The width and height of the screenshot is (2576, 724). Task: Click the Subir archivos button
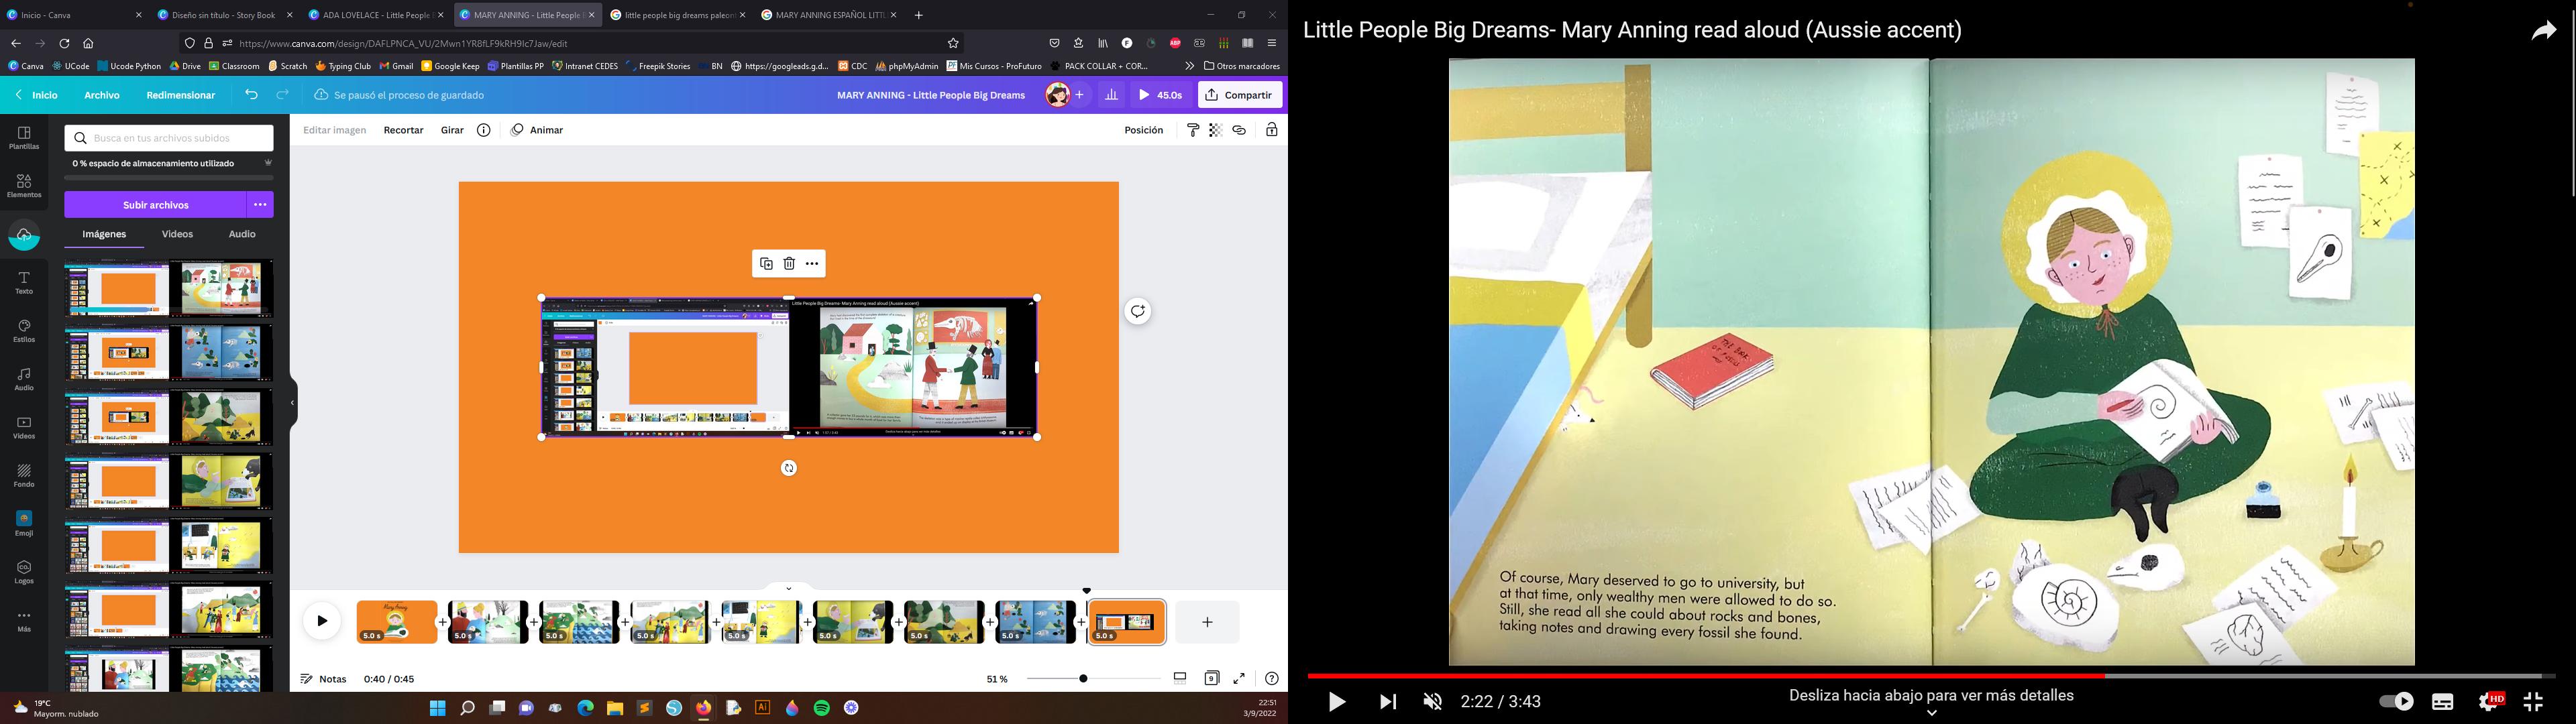coord(156,205)
